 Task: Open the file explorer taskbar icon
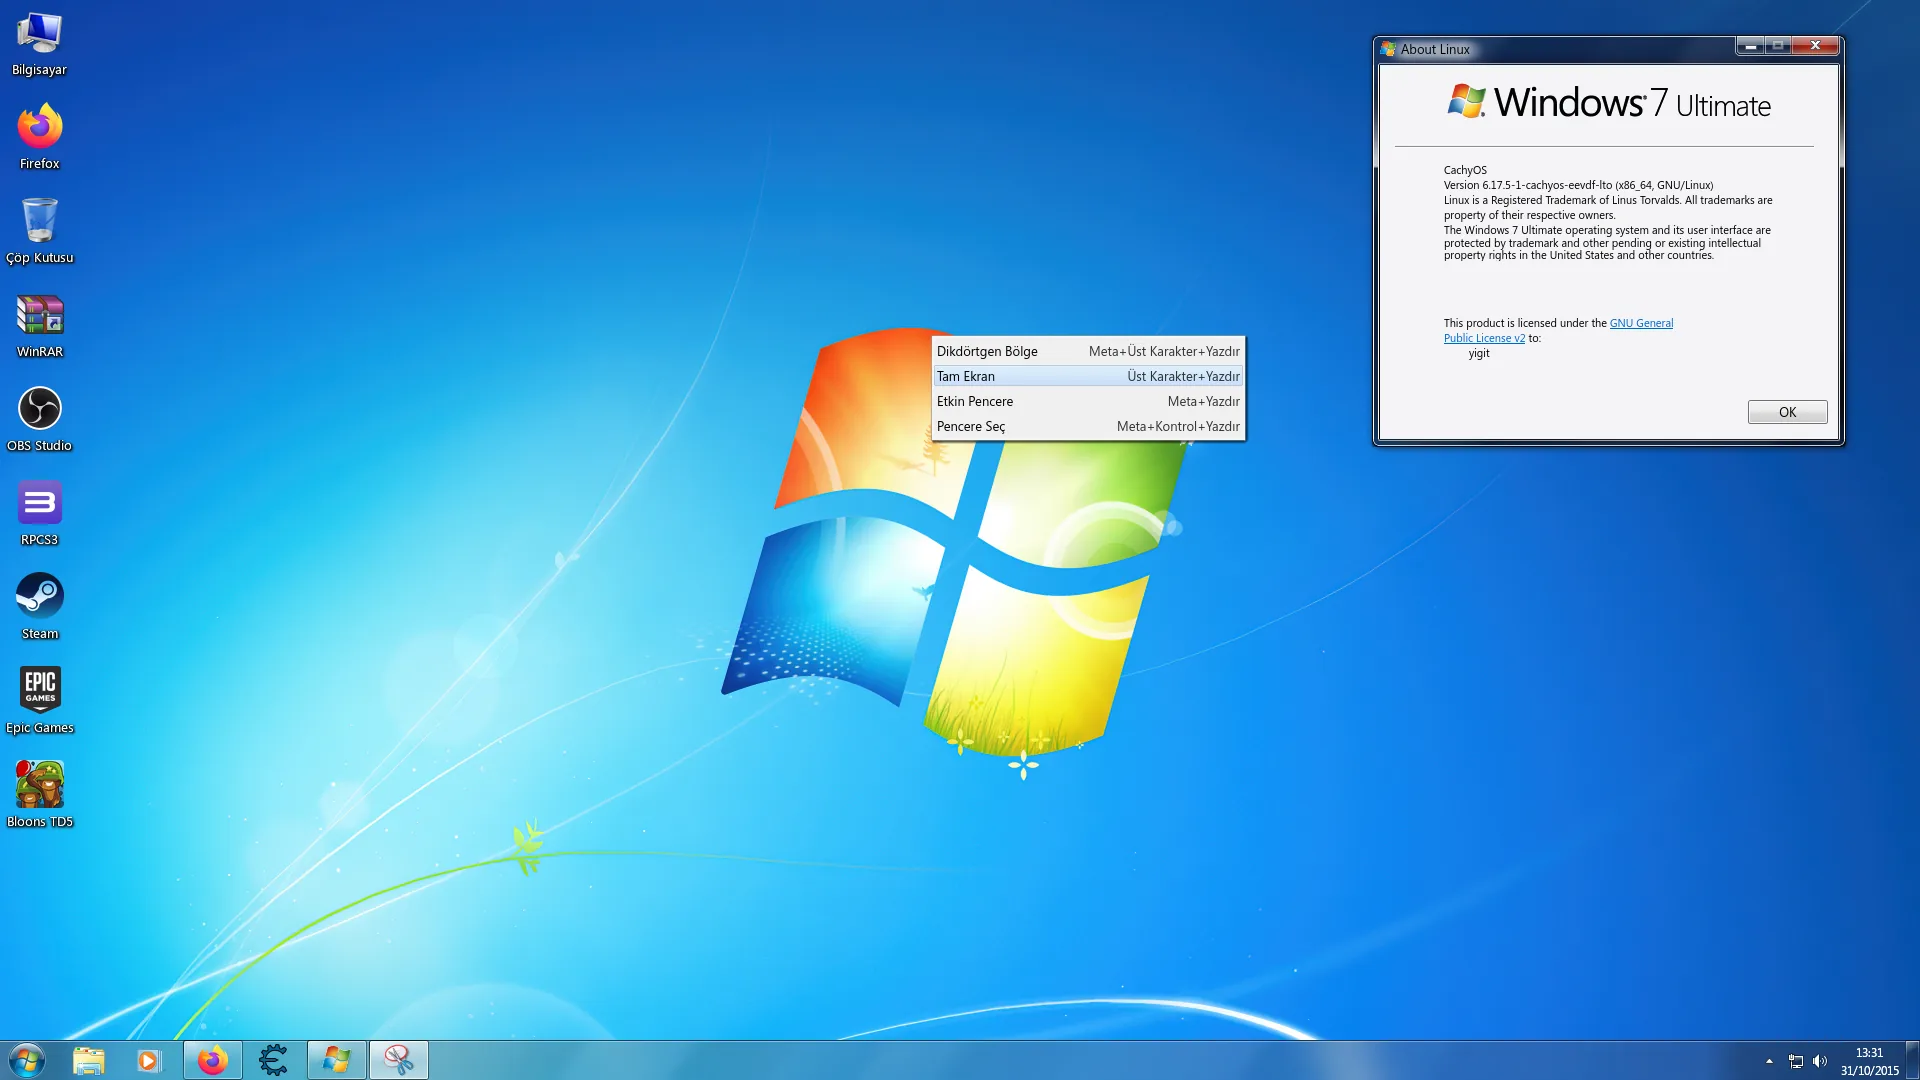[89, 1060]
